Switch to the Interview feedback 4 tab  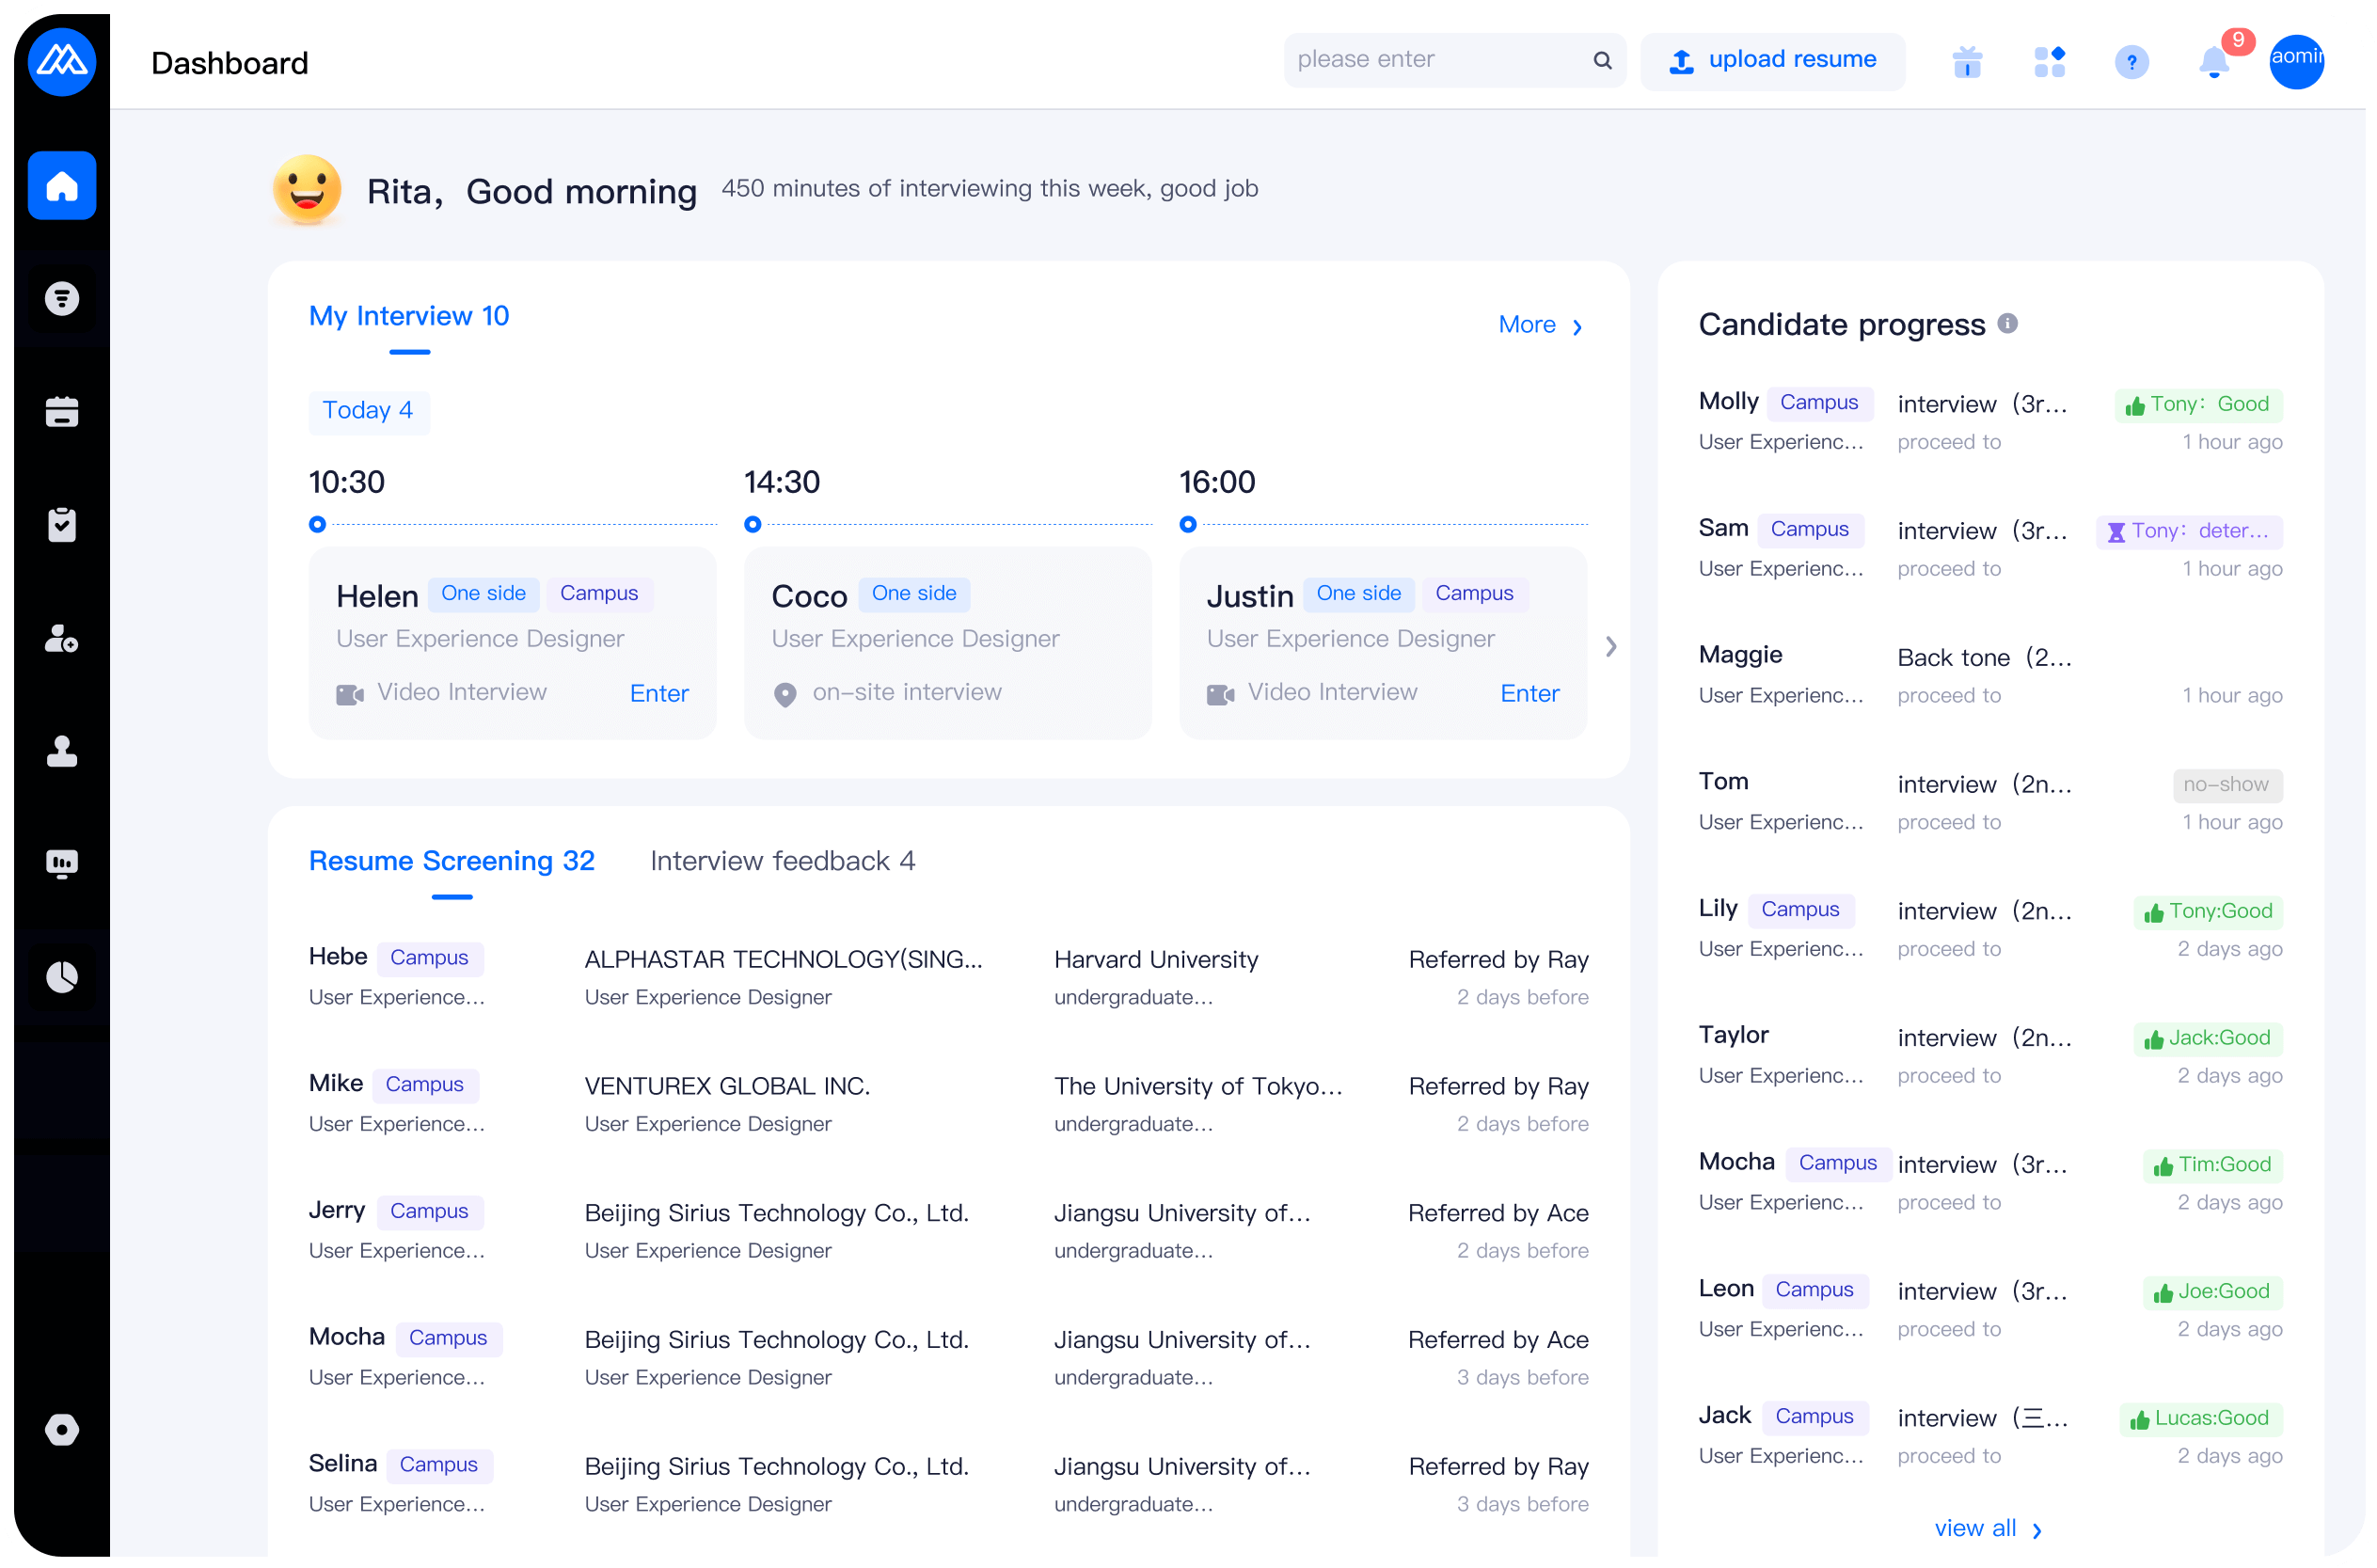(783, 860)
